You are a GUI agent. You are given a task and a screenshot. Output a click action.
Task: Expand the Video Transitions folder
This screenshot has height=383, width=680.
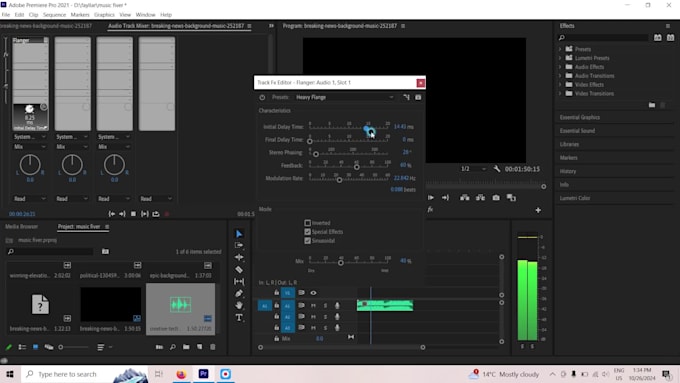click(560, 94)
